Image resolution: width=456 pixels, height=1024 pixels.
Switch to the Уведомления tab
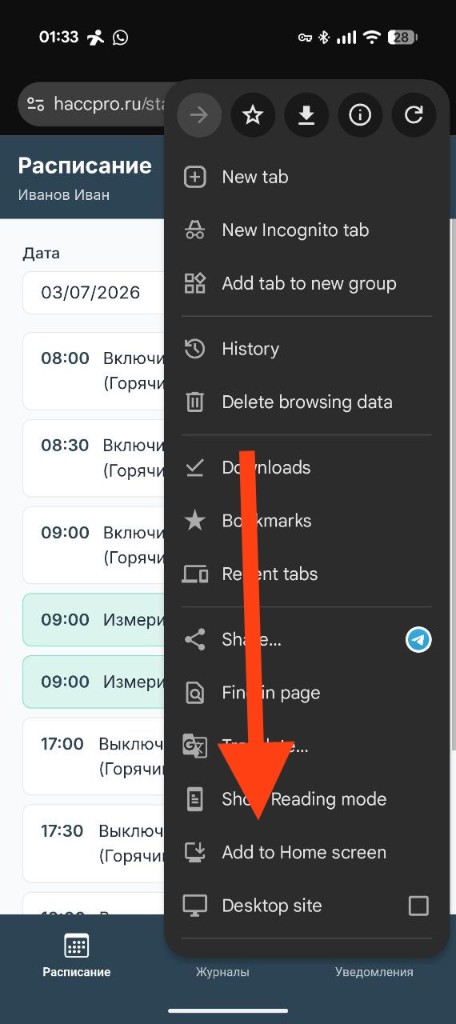(x=374, y=972)
